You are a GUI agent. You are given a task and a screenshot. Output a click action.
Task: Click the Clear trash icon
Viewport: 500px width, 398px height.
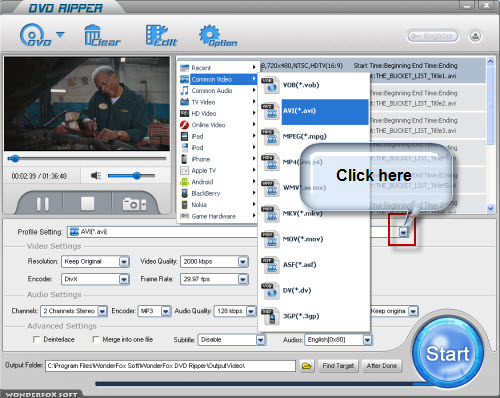[102, 35]
